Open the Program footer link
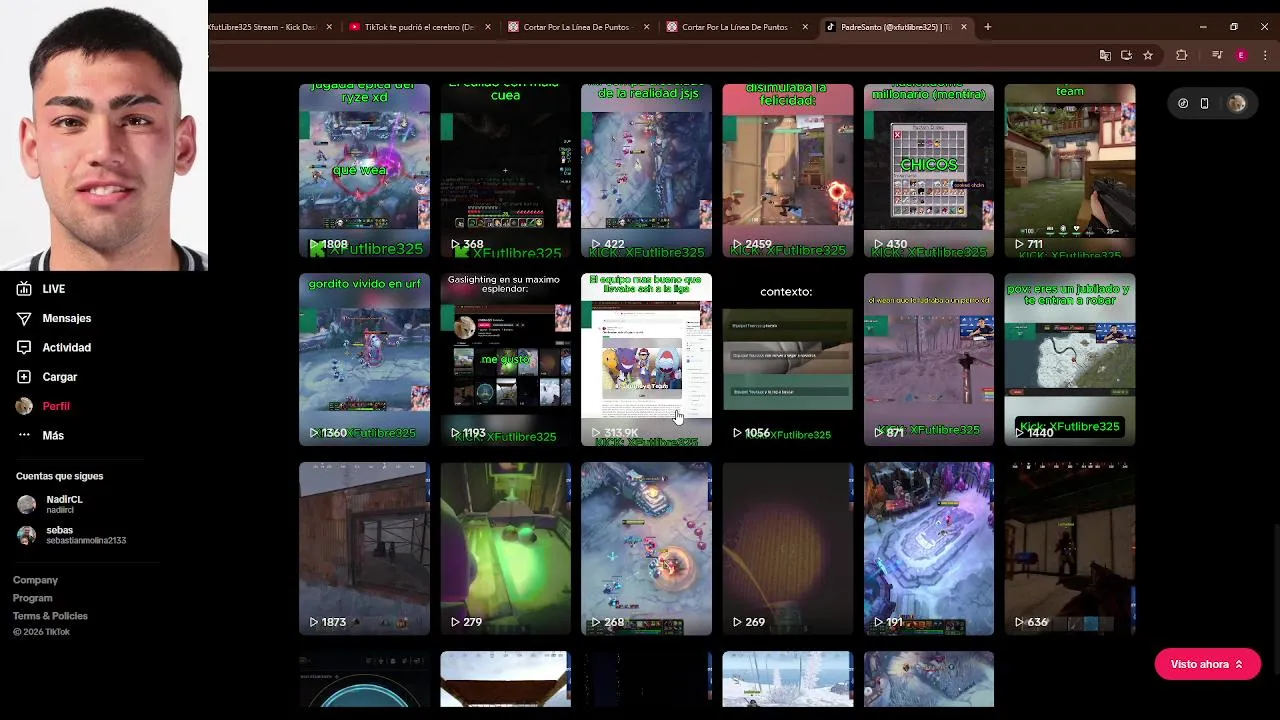Screen dimensions: 1280x720 [32, 598]
